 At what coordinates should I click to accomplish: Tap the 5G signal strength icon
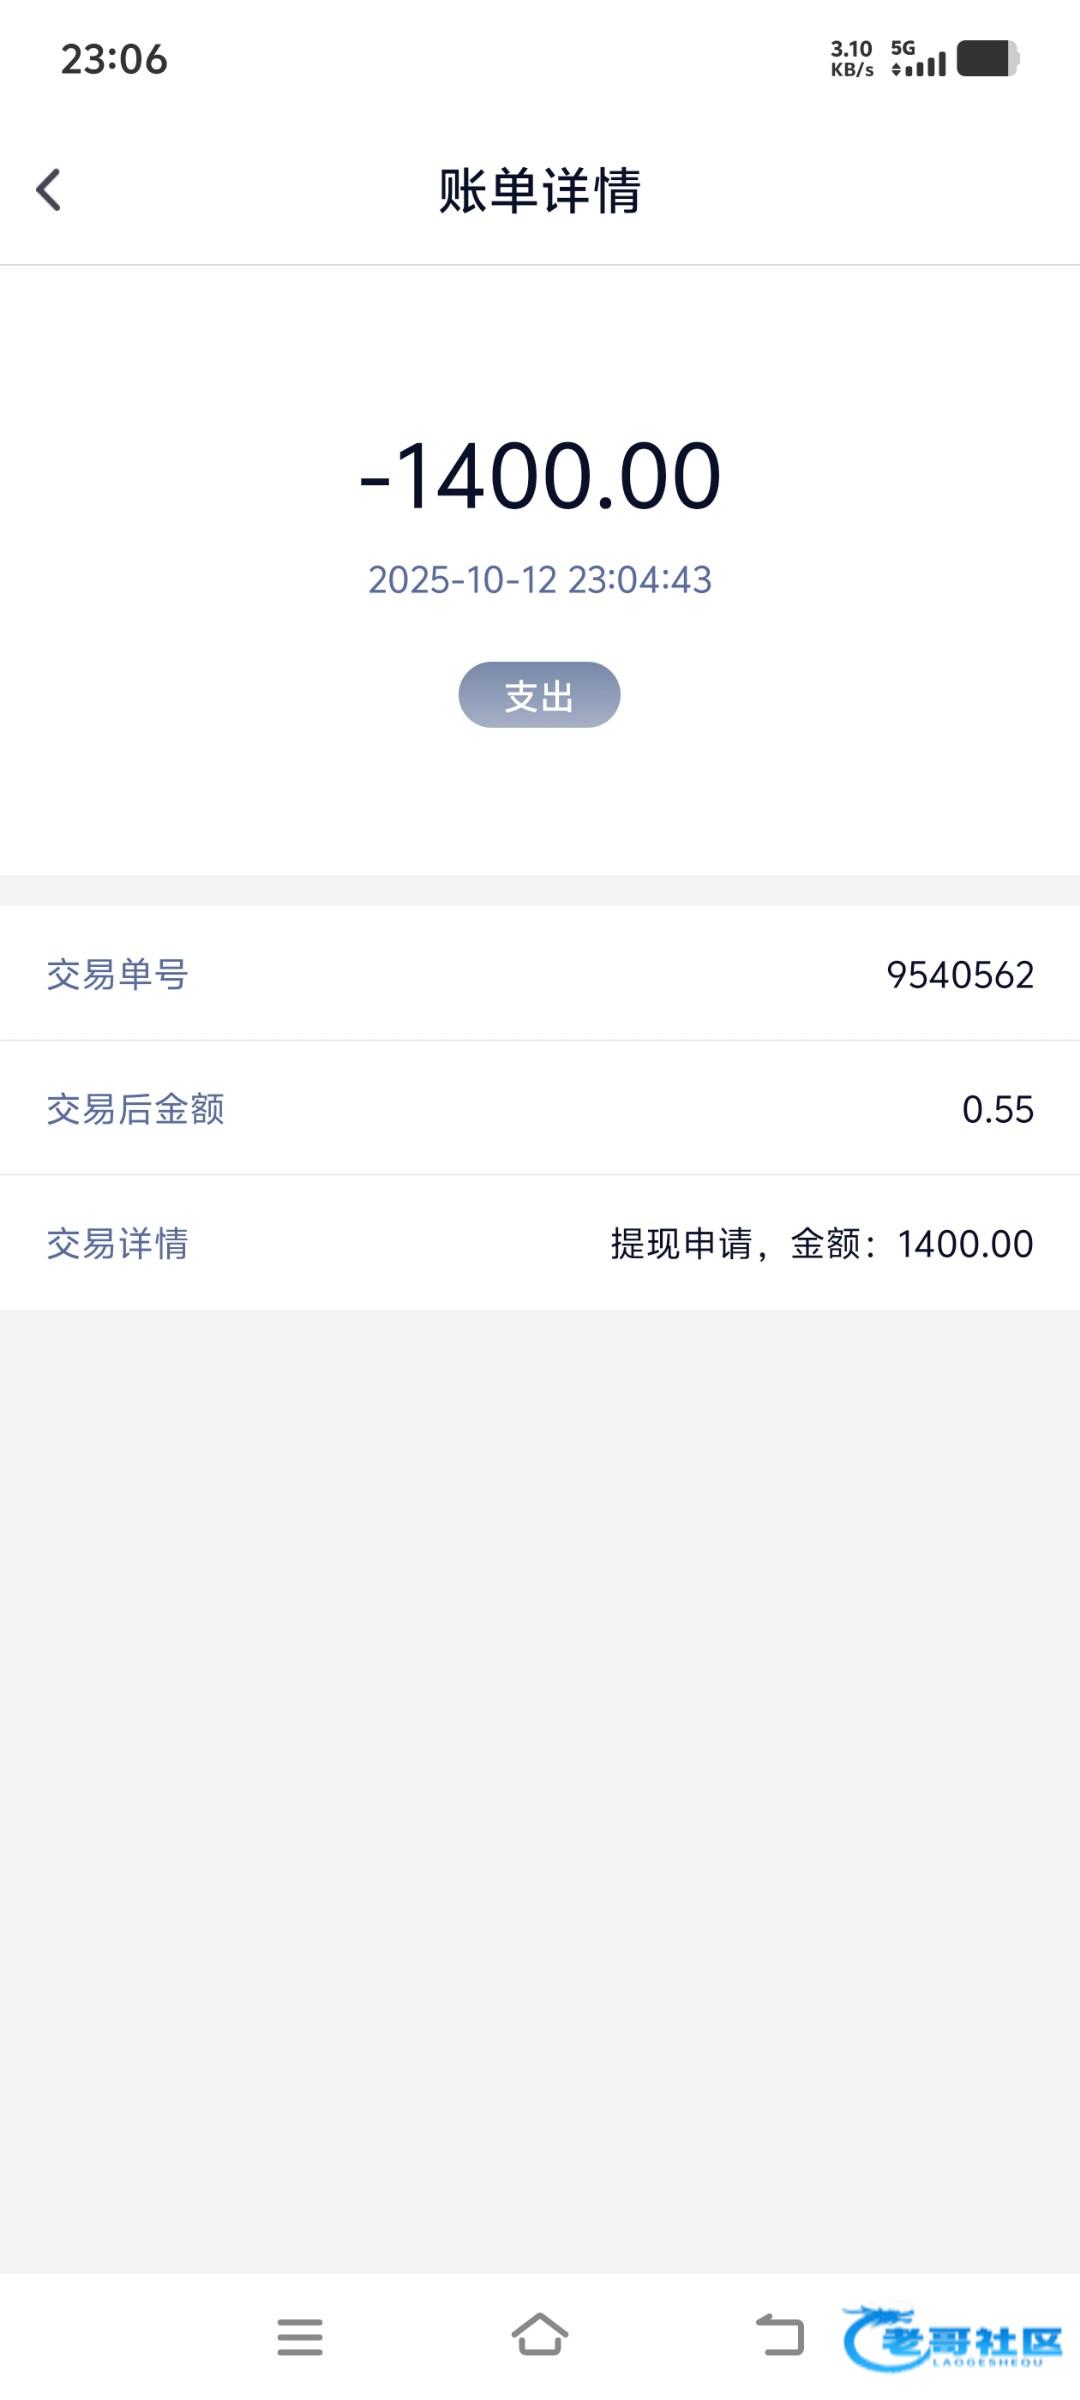point(918,59)
